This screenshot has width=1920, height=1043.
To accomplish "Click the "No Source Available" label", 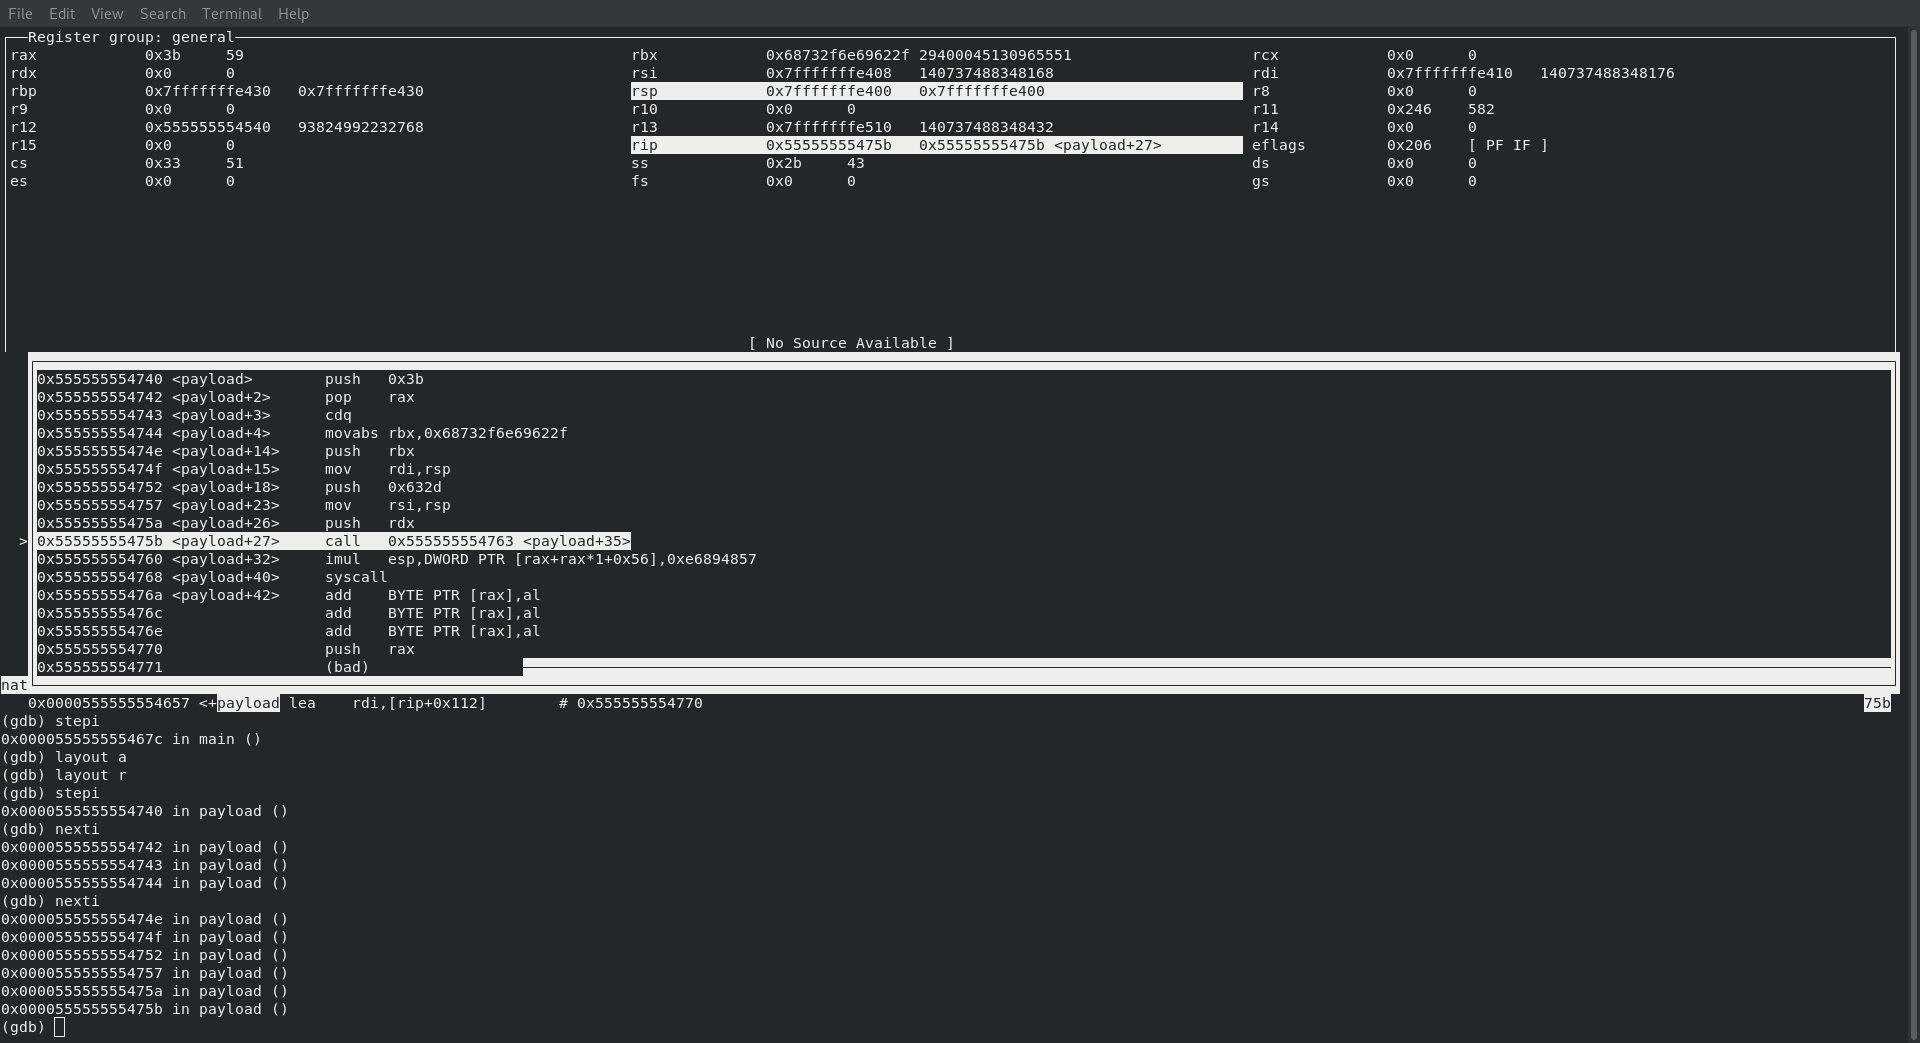I will [x=851, y=343].
